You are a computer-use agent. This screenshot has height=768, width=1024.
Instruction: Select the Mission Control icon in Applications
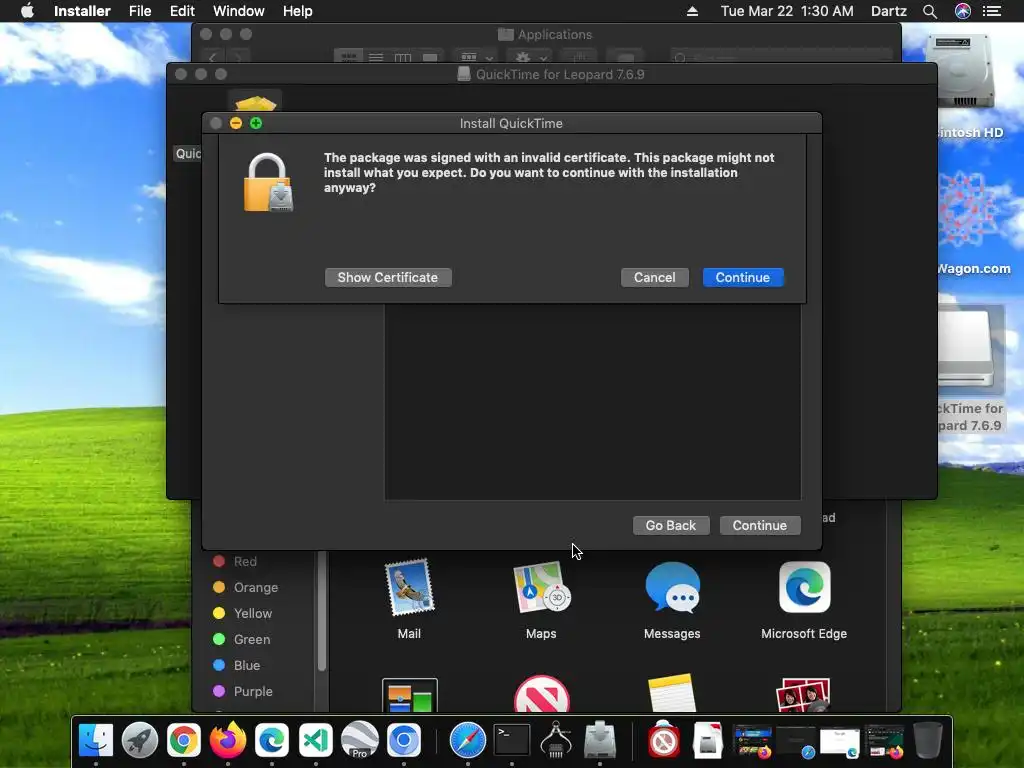coord(409,696)
